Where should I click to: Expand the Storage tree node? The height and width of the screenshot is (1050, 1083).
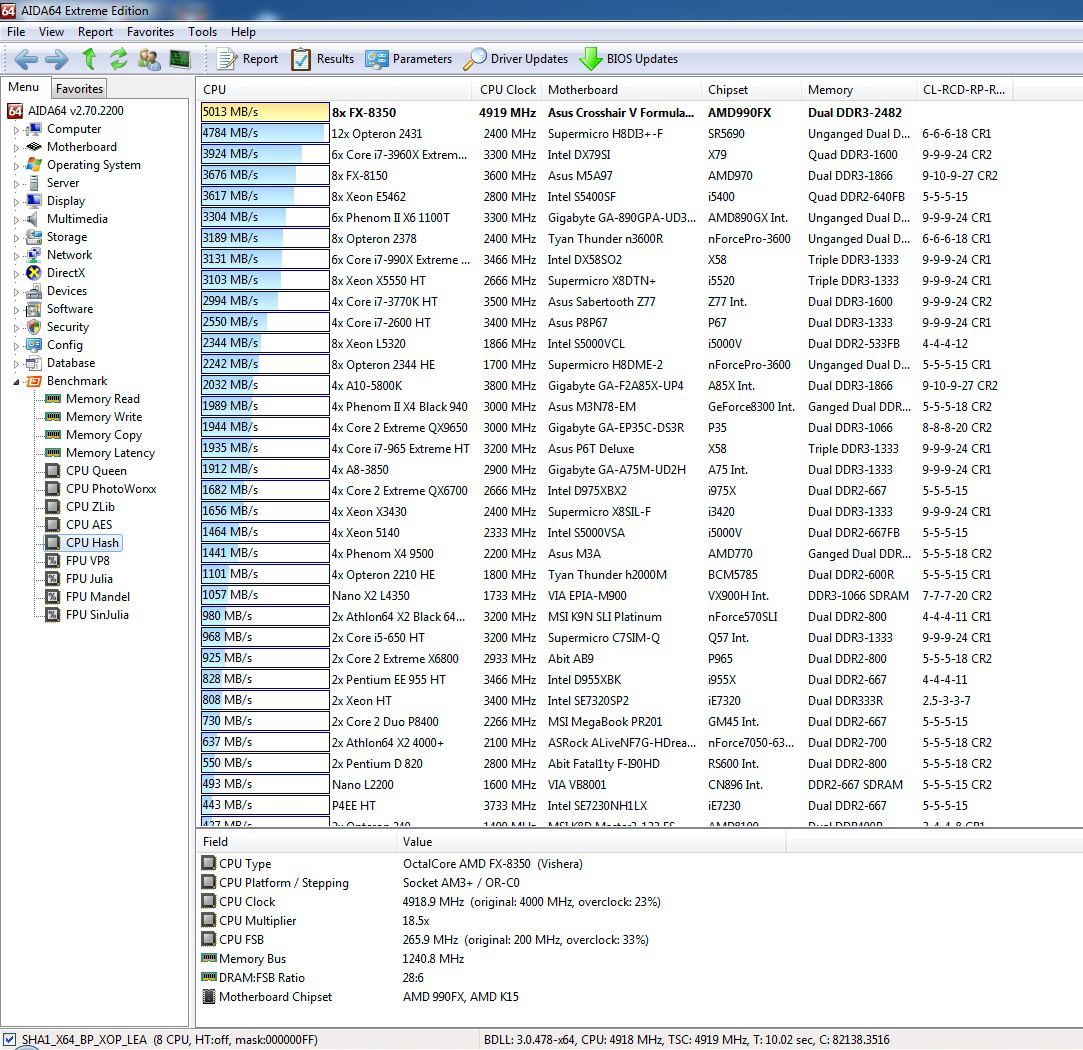coord(17,237)
